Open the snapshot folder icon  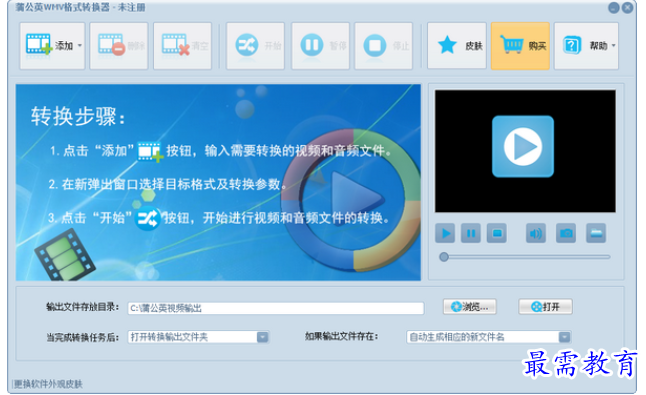click(596, 234)
